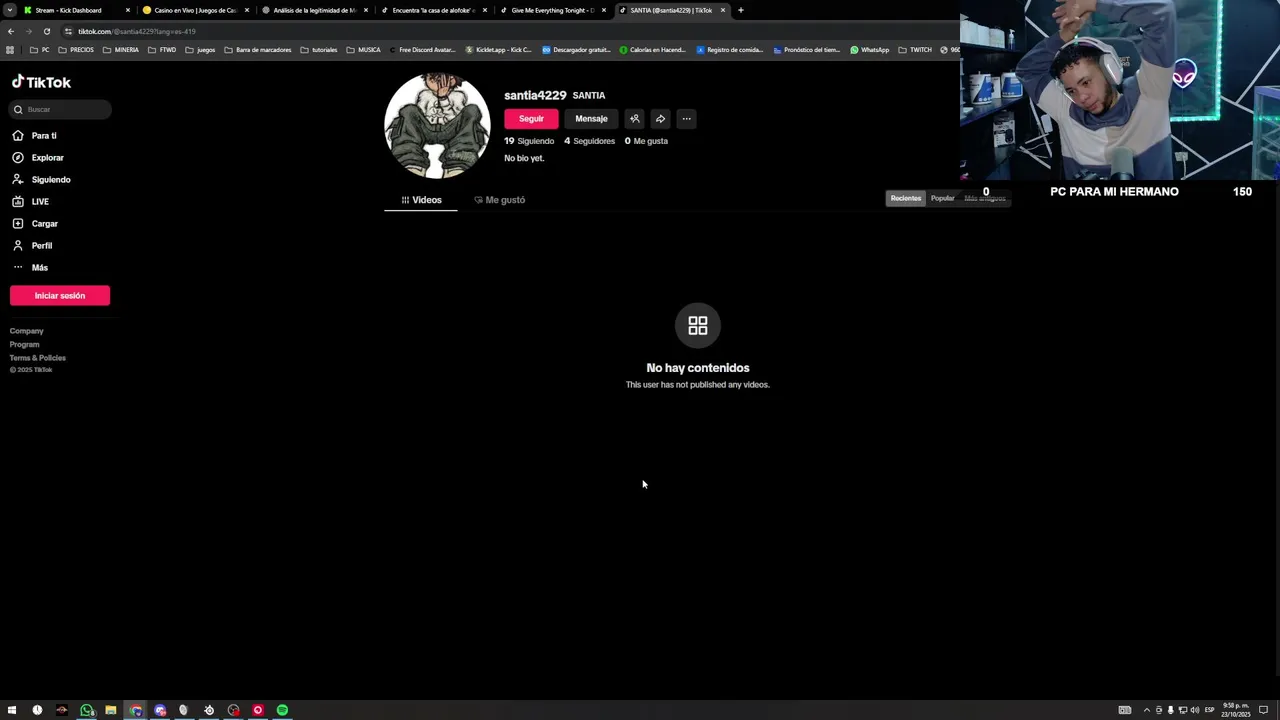Open the MINERIA bookmark folder
This screenshot has height=720, width=1280.
tap(121, 49)
